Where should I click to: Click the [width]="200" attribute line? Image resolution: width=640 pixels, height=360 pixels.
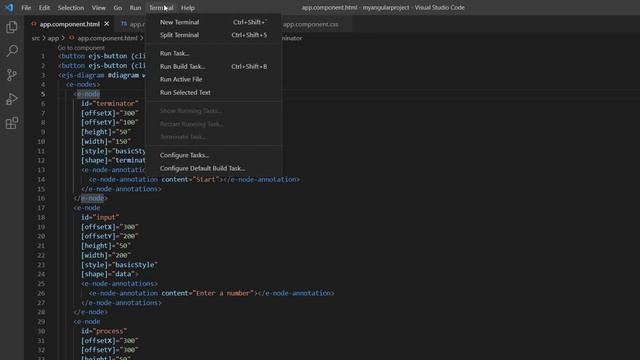point(106,255)
